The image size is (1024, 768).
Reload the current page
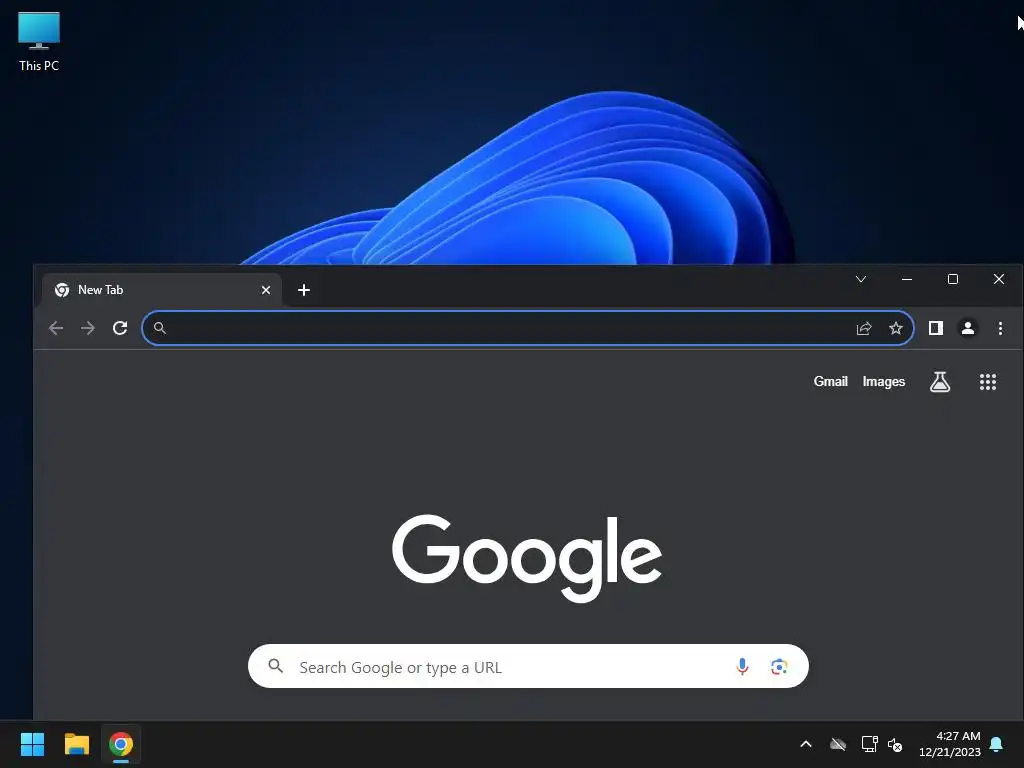(x=120, y=328)
